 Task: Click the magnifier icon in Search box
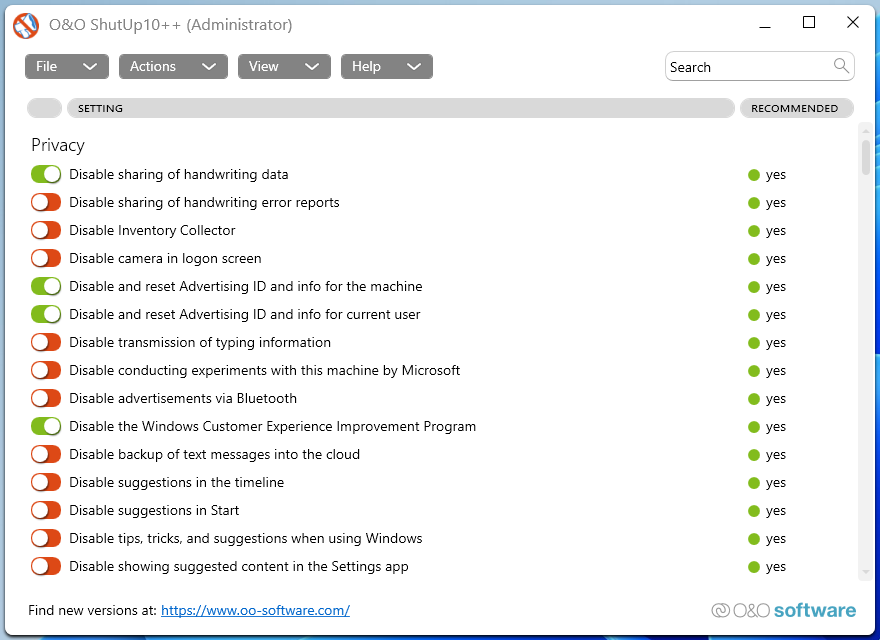tap(841, 66)
